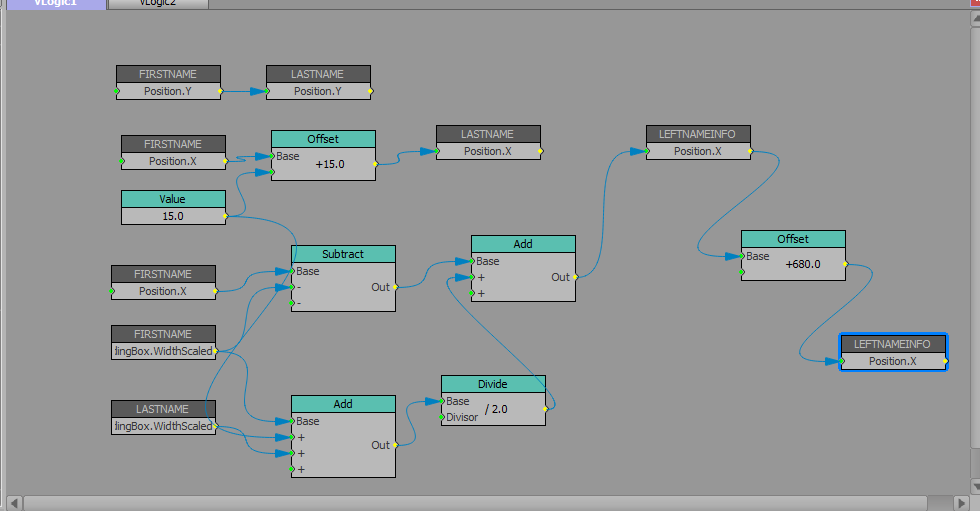Screen dimensions: 980x511
Task: Select the LASTNAME Position.Y node
Action: (318, 82)
